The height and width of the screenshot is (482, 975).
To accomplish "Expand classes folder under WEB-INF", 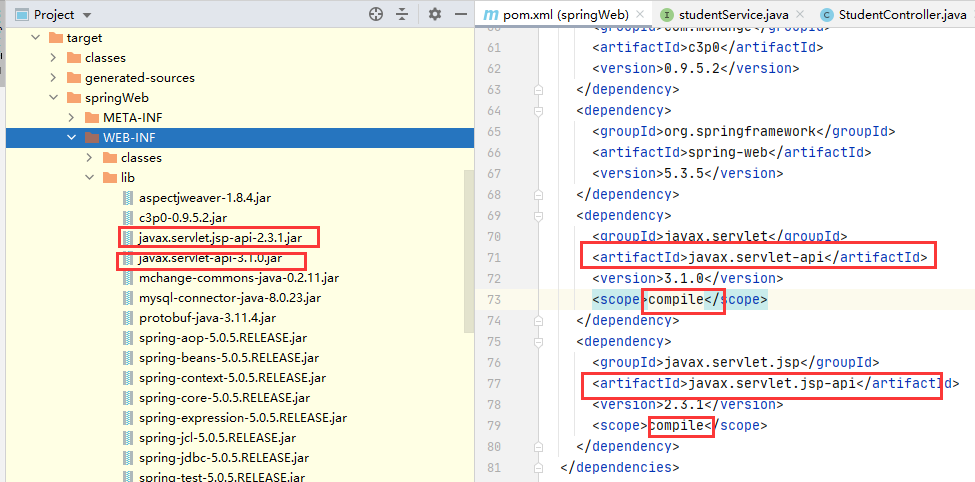I will 90,157.
